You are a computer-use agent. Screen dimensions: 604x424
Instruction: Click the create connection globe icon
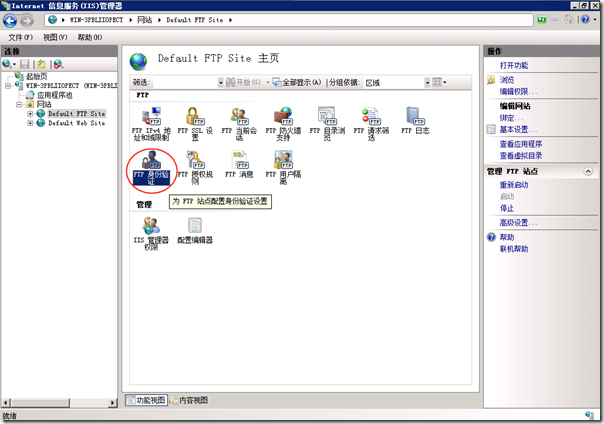point(7,64)
